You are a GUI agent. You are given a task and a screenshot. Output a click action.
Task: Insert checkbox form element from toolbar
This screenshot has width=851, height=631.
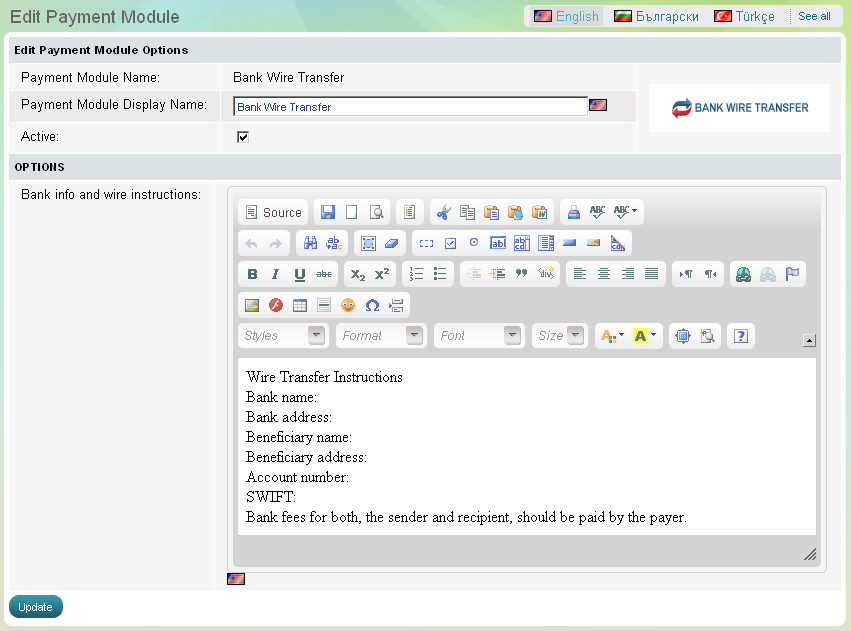tap(450, 243)
